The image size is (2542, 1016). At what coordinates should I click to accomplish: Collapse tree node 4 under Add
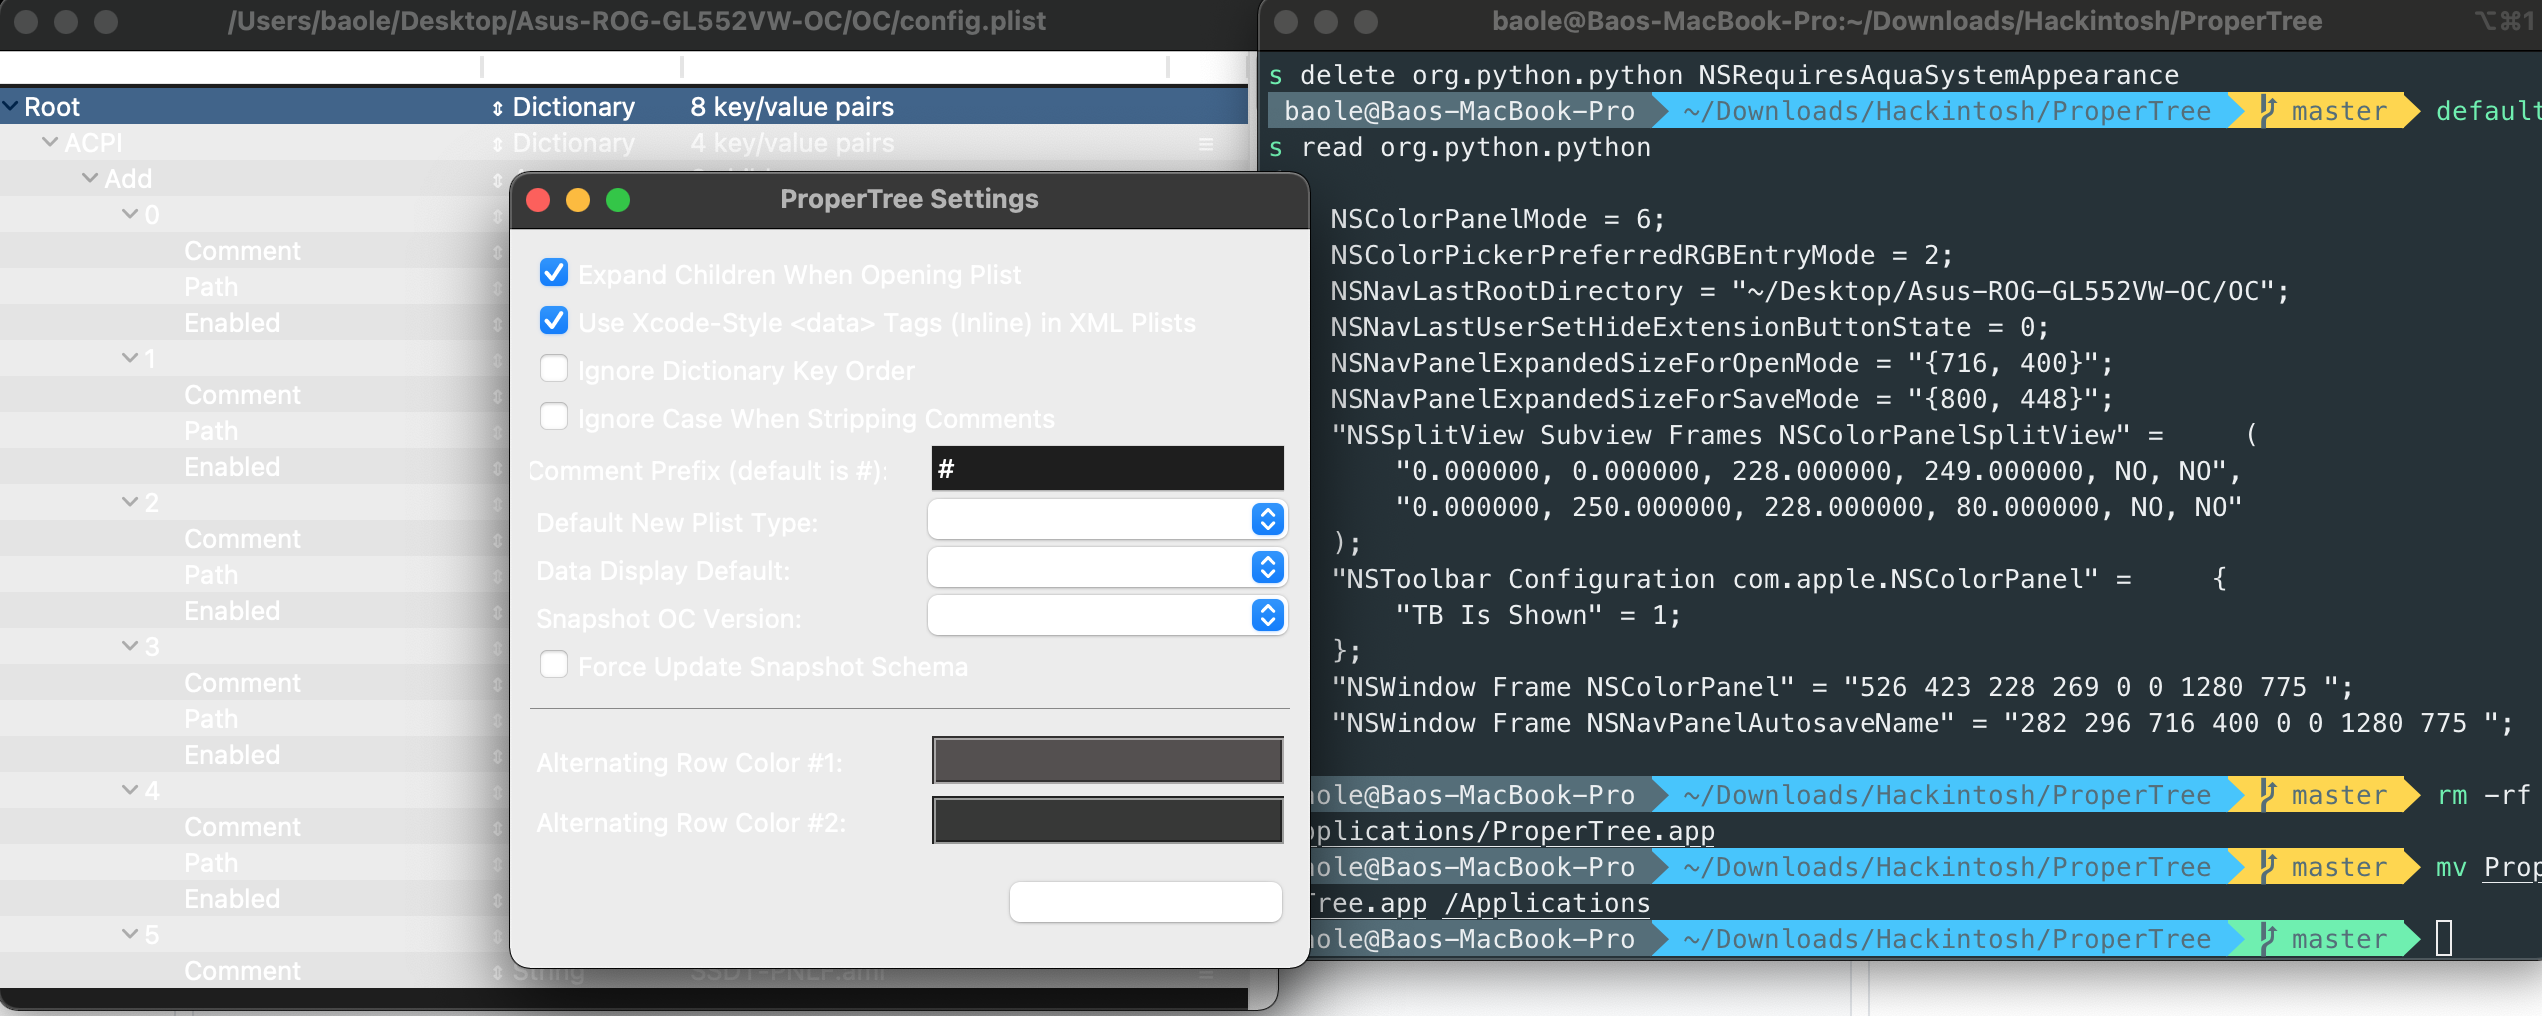tap(130, 790)
